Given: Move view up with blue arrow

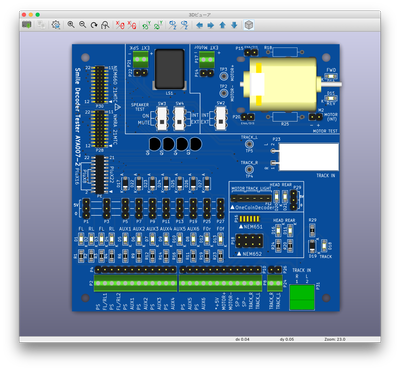Looking at the screenshot, I should pos(222,25).
